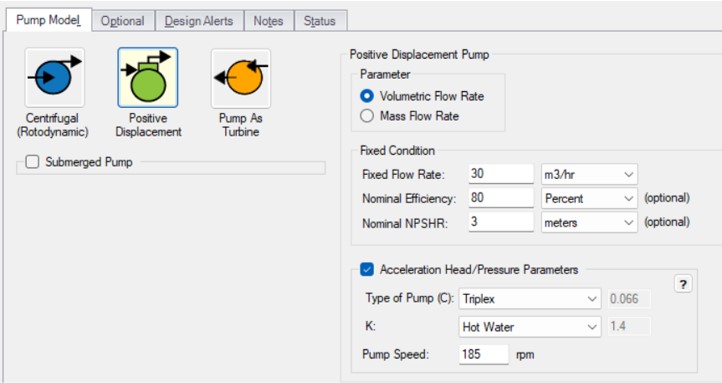The image size is (722, 383).
Task: Open the Notes tab
Action: click(268, 21)
